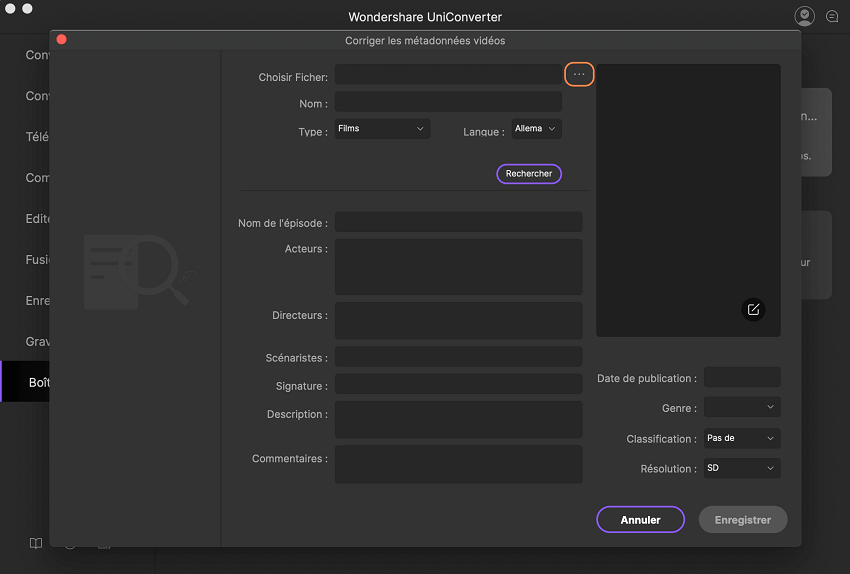This screenshot has width=850, height=574.
Task: Click the Nom input field
Action: coord(448,101)
